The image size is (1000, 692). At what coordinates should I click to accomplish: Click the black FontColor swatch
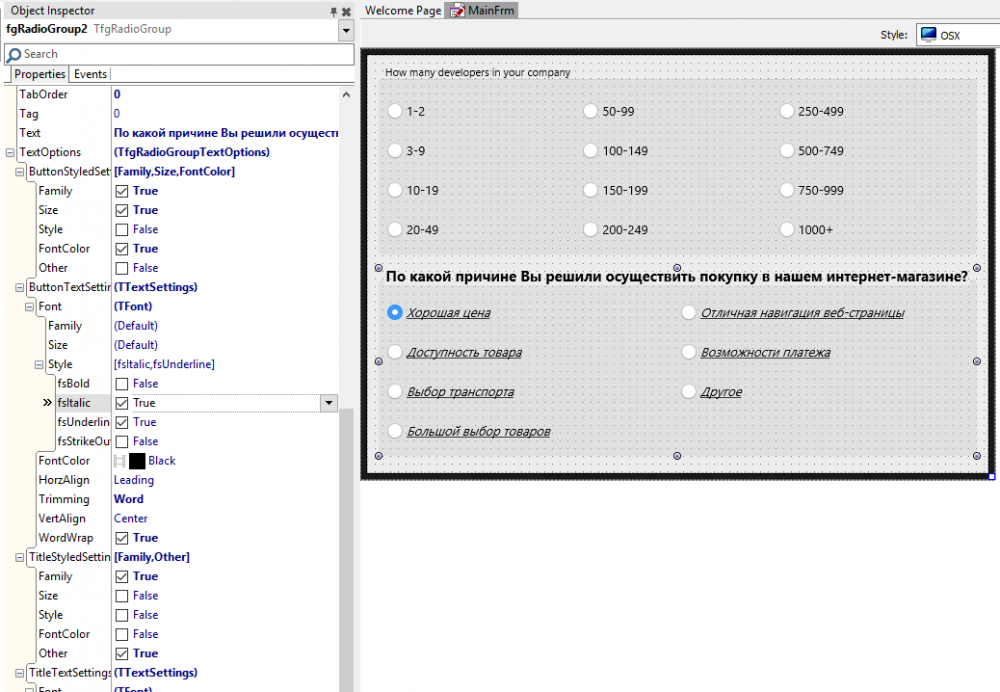coord(137,461)
